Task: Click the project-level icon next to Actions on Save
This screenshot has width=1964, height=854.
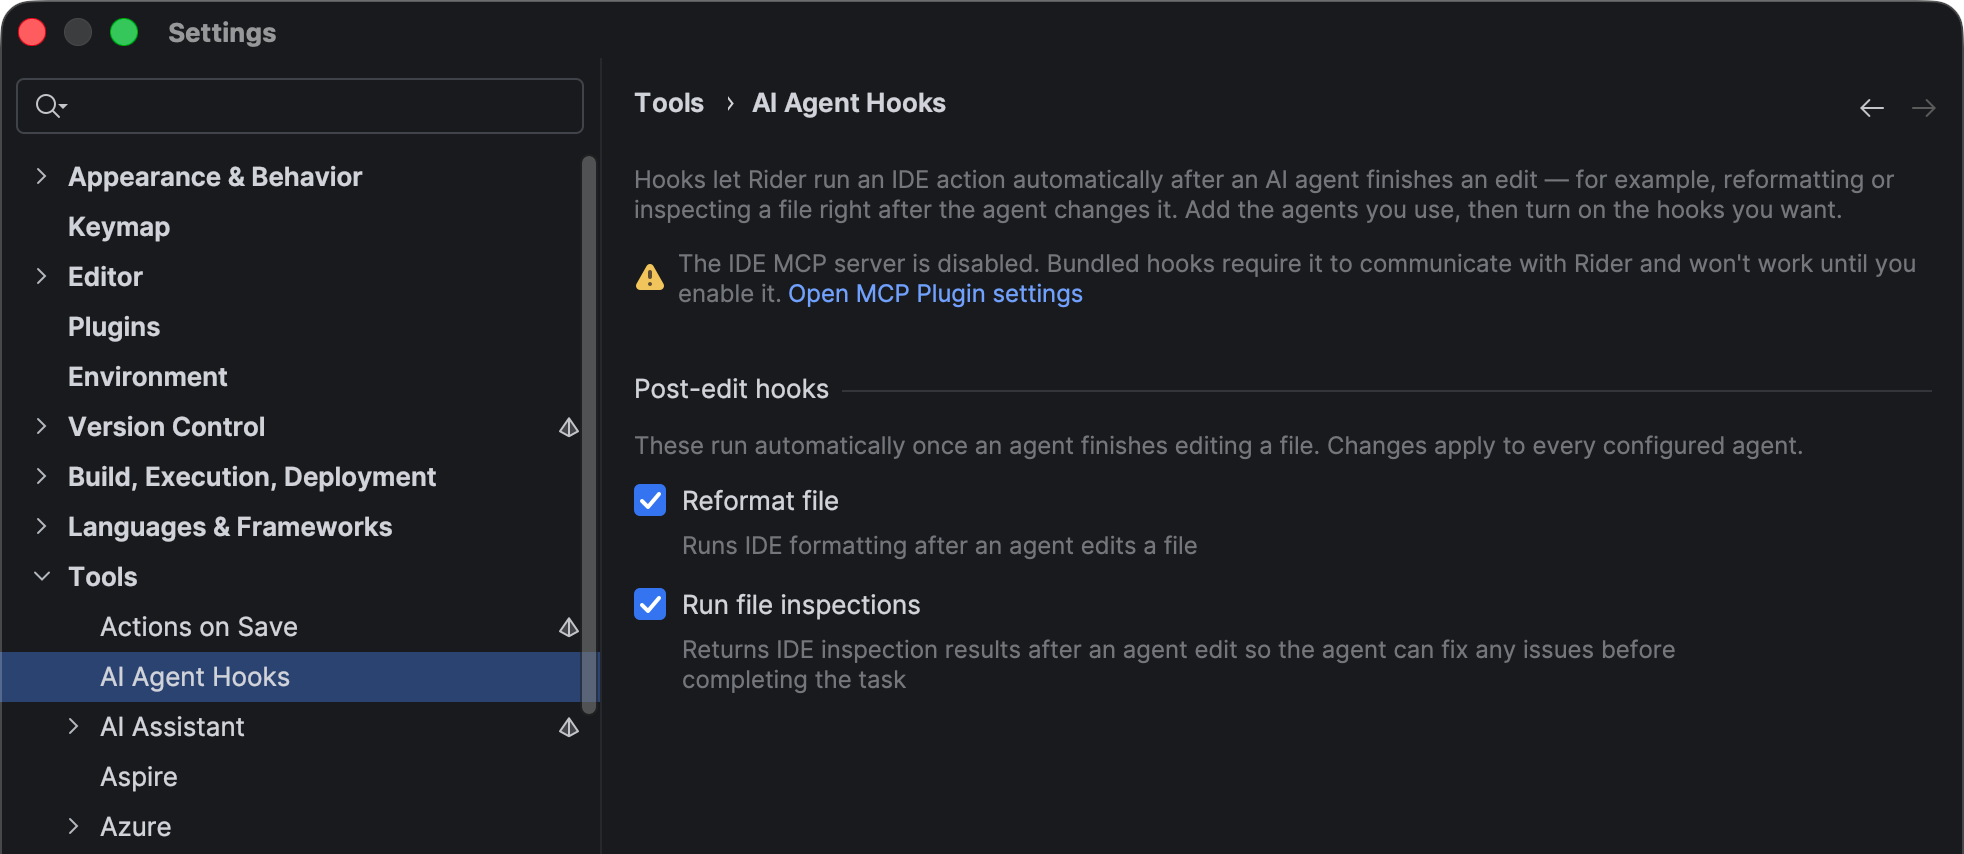Action: 569,628
